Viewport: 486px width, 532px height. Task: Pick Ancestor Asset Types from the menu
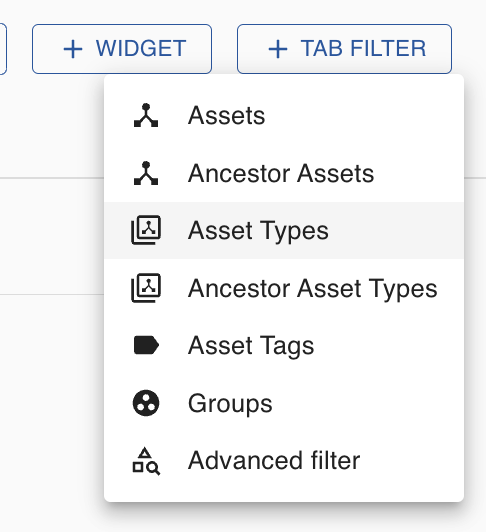click(284, 288)
